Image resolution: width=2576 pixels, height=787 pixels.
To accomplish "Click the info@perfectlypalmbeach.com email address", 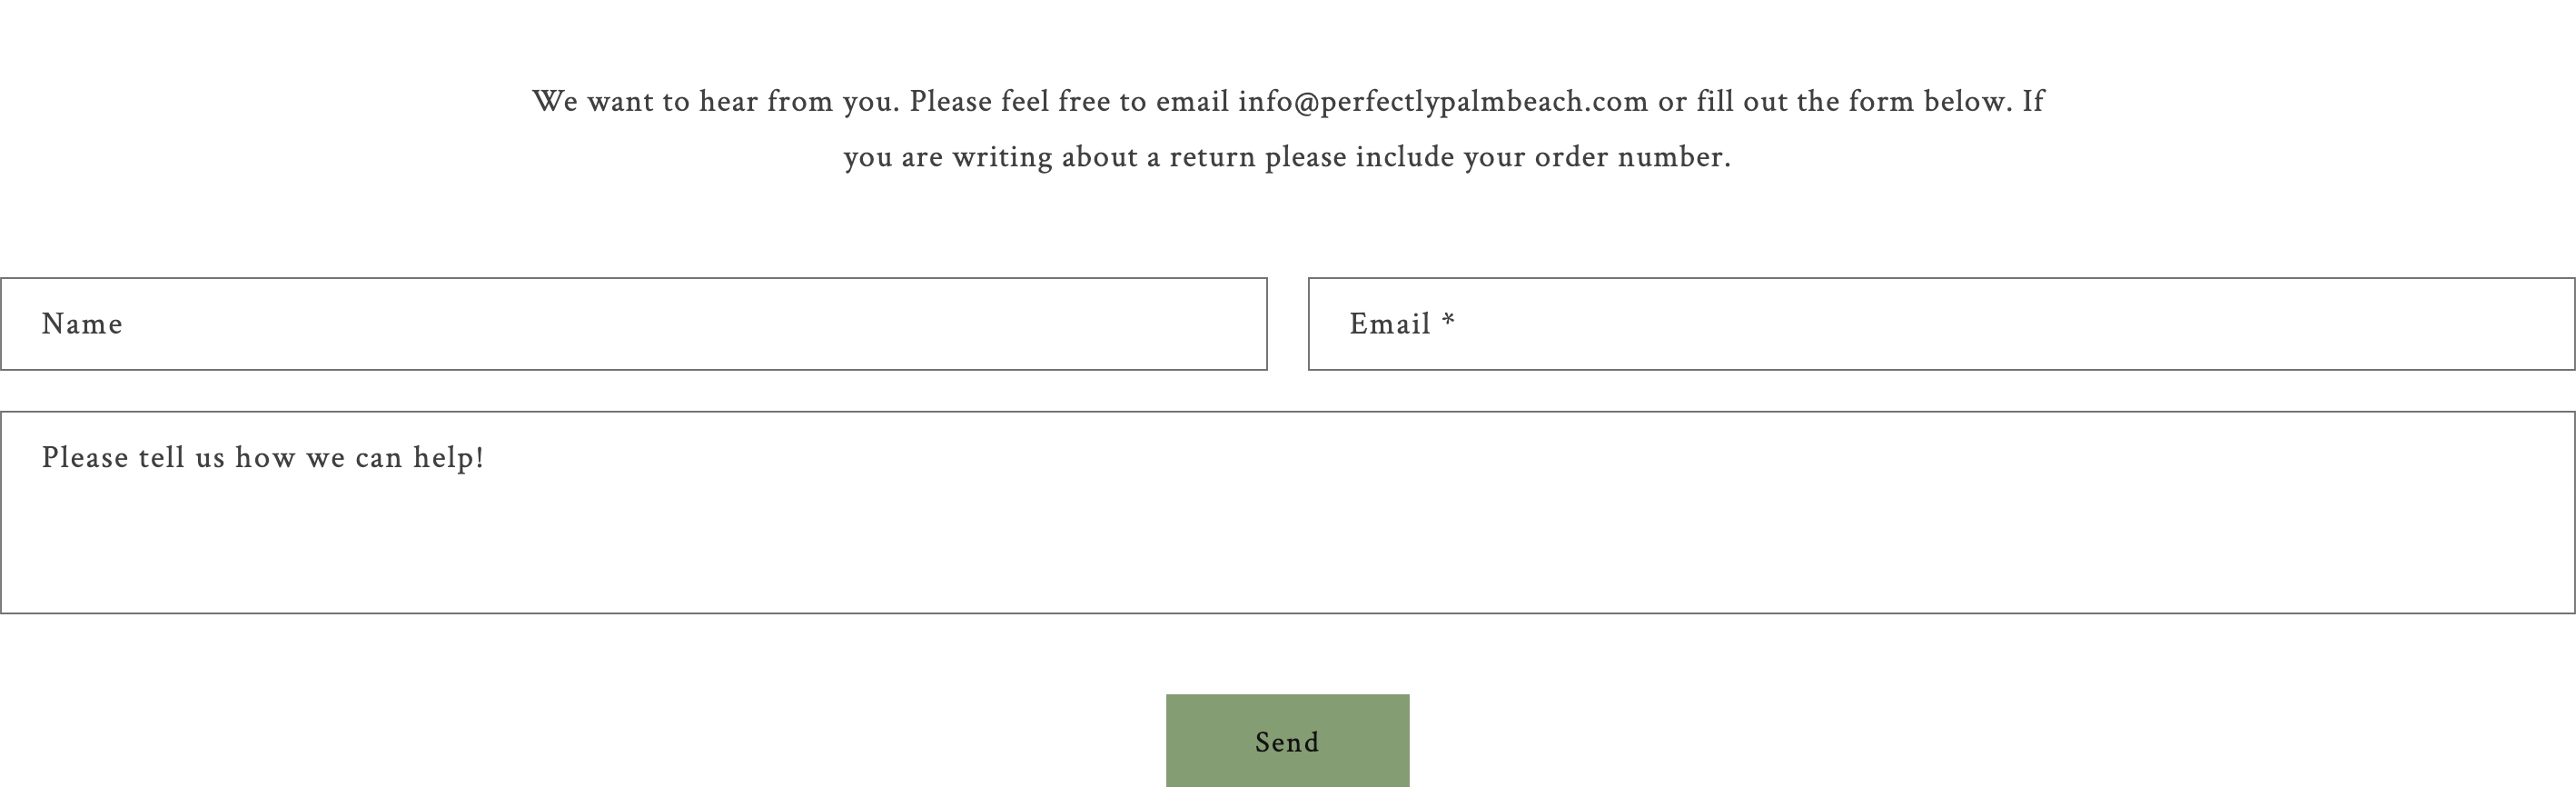I will [x=1442, y=101].
